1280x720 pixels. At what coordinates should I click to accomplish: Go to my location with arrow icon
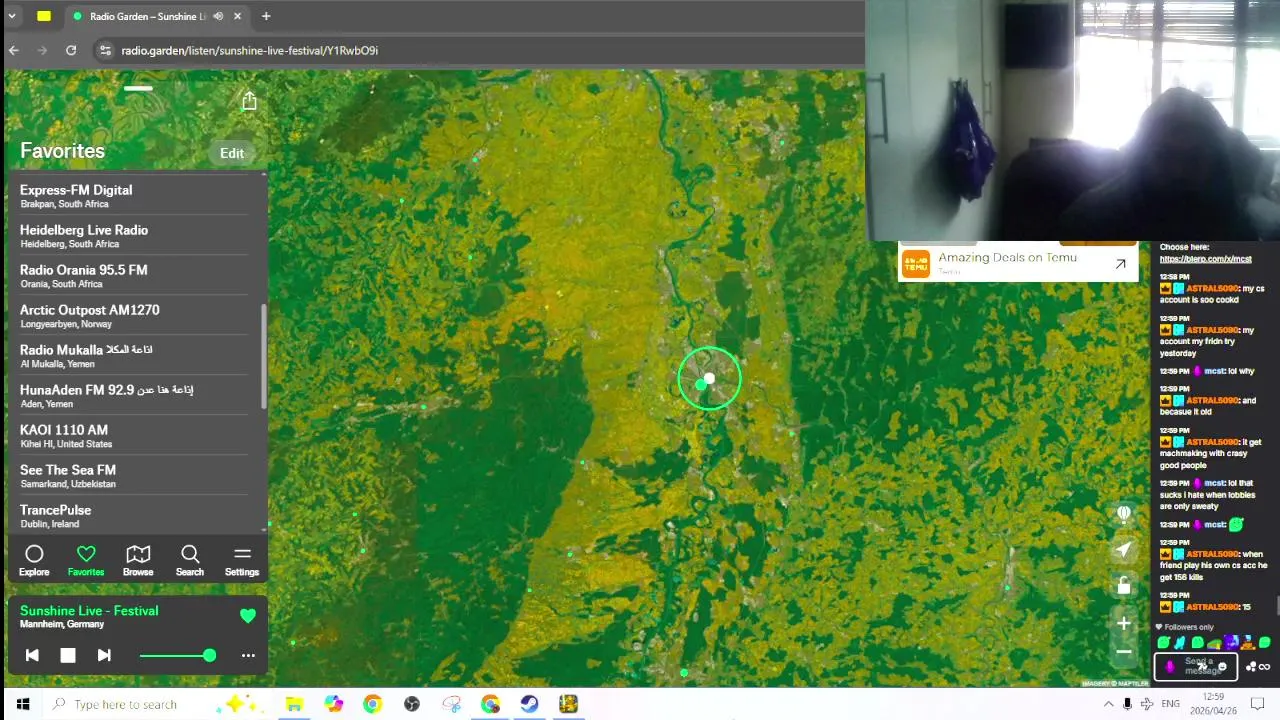1124,550
